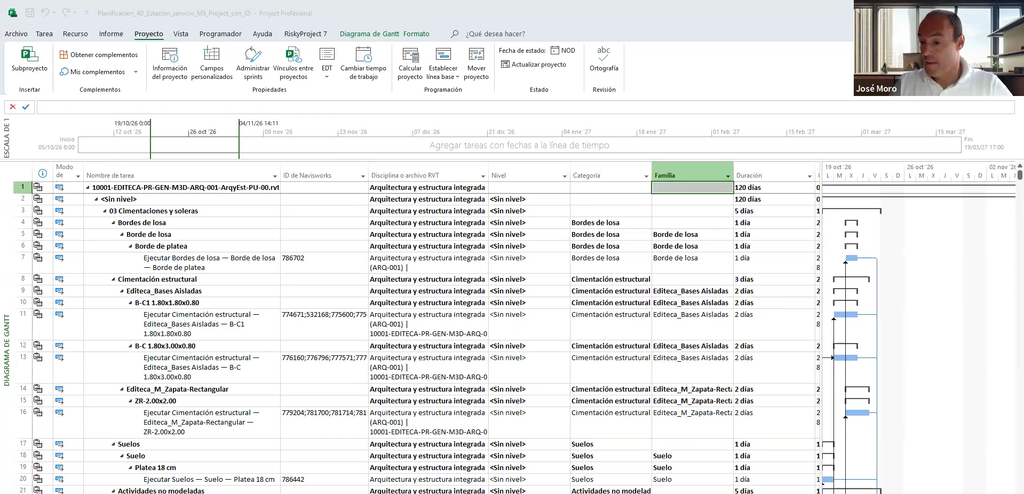Image resolution: width=1024 pixels, height=494 pixels.
Task: Open Disciplina o archivo RVT filter dropdown
Action: tap(483, 176)
